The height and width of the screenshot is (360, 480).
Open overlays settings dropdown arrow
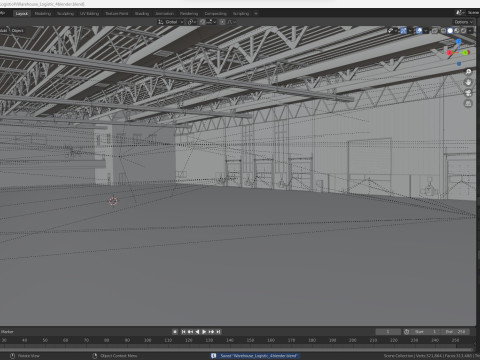pyautogui.click(x=426, y=31)
